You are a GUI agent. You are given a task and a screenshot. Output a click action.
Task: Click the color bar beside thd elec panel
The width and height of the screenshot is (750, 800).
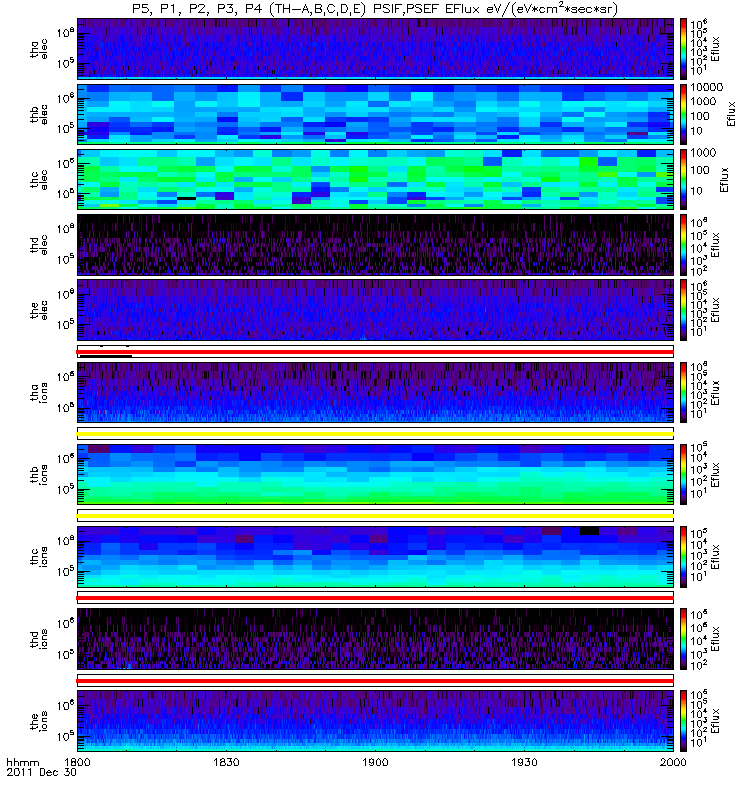(683, 244)
